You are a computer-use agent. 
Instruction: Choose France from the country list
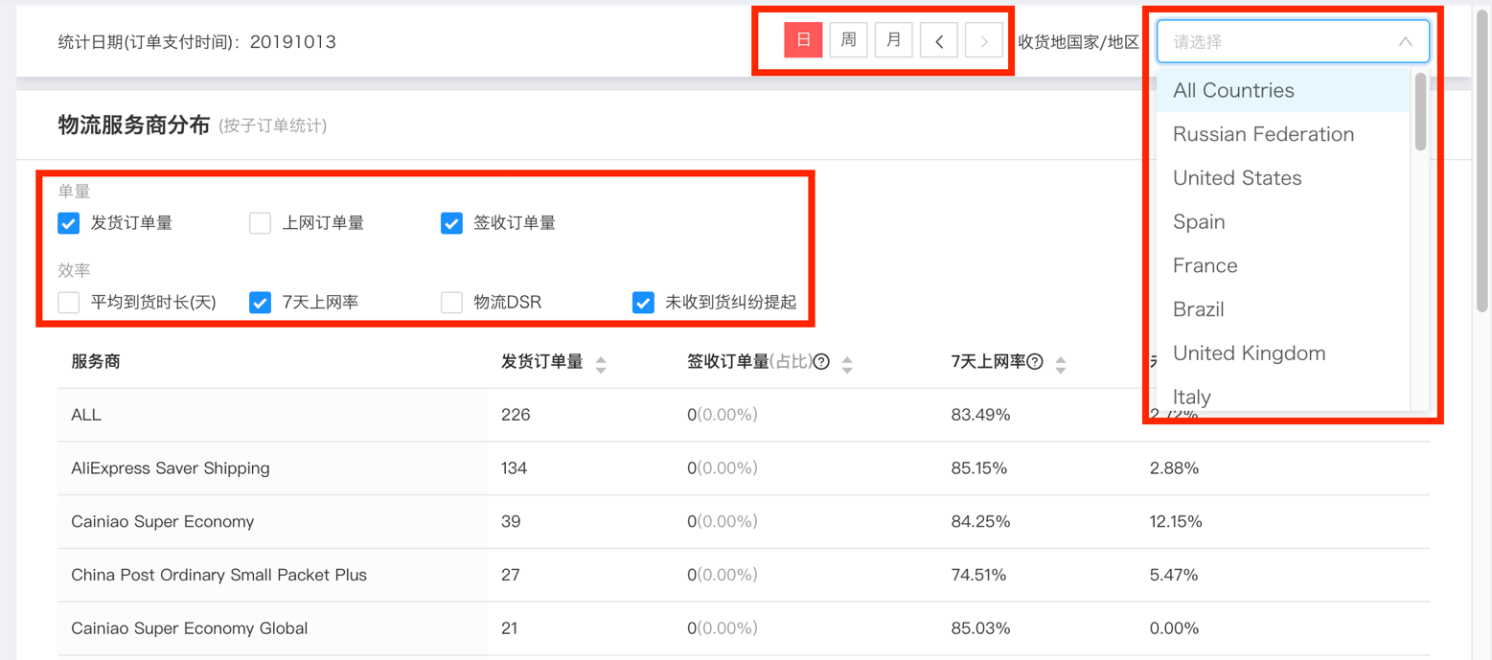pos(1284,266)
